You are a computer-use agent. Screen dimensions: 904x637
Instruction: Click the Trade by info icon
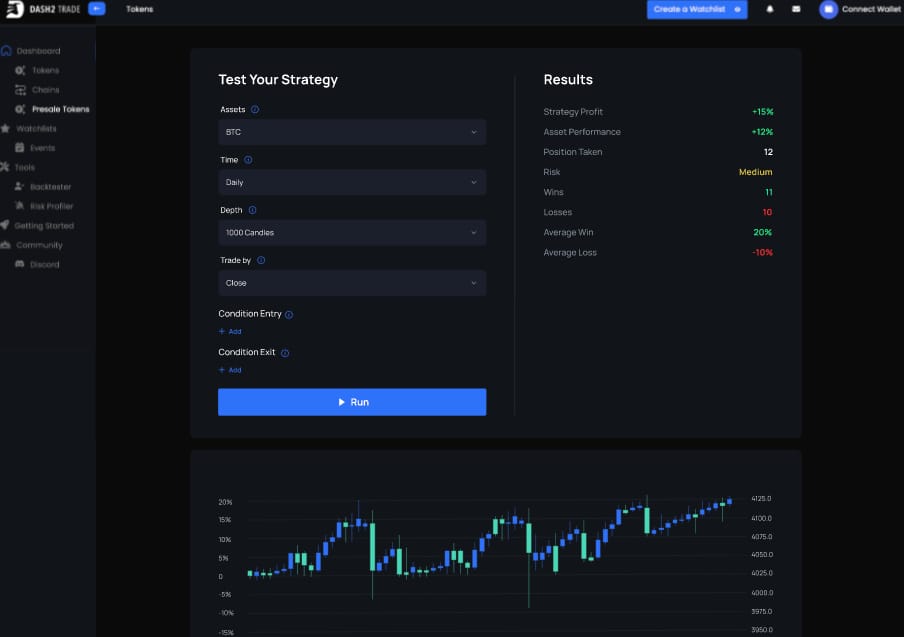click(261, 261)
